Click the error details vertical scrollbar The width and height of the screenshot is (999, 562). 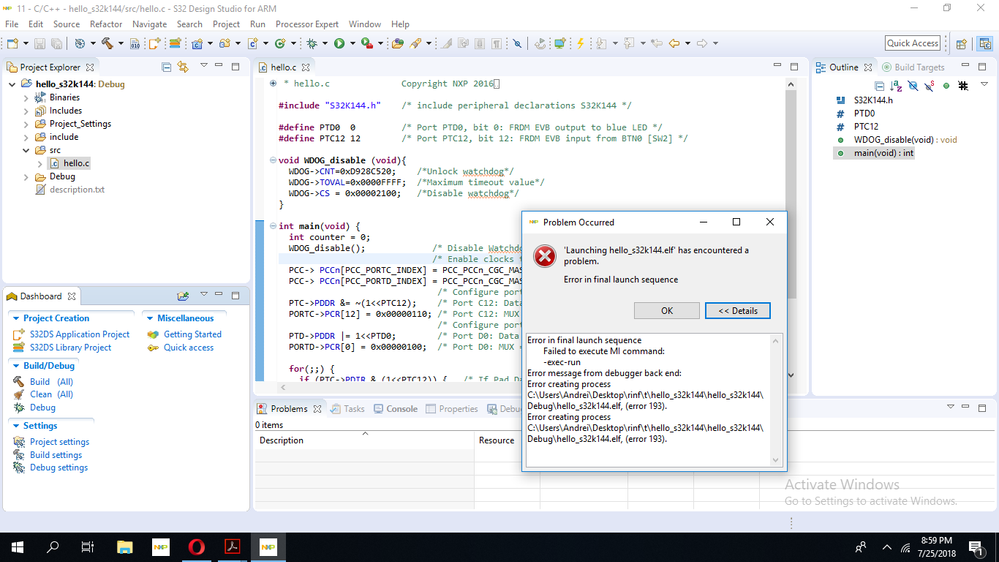point(774,400)
